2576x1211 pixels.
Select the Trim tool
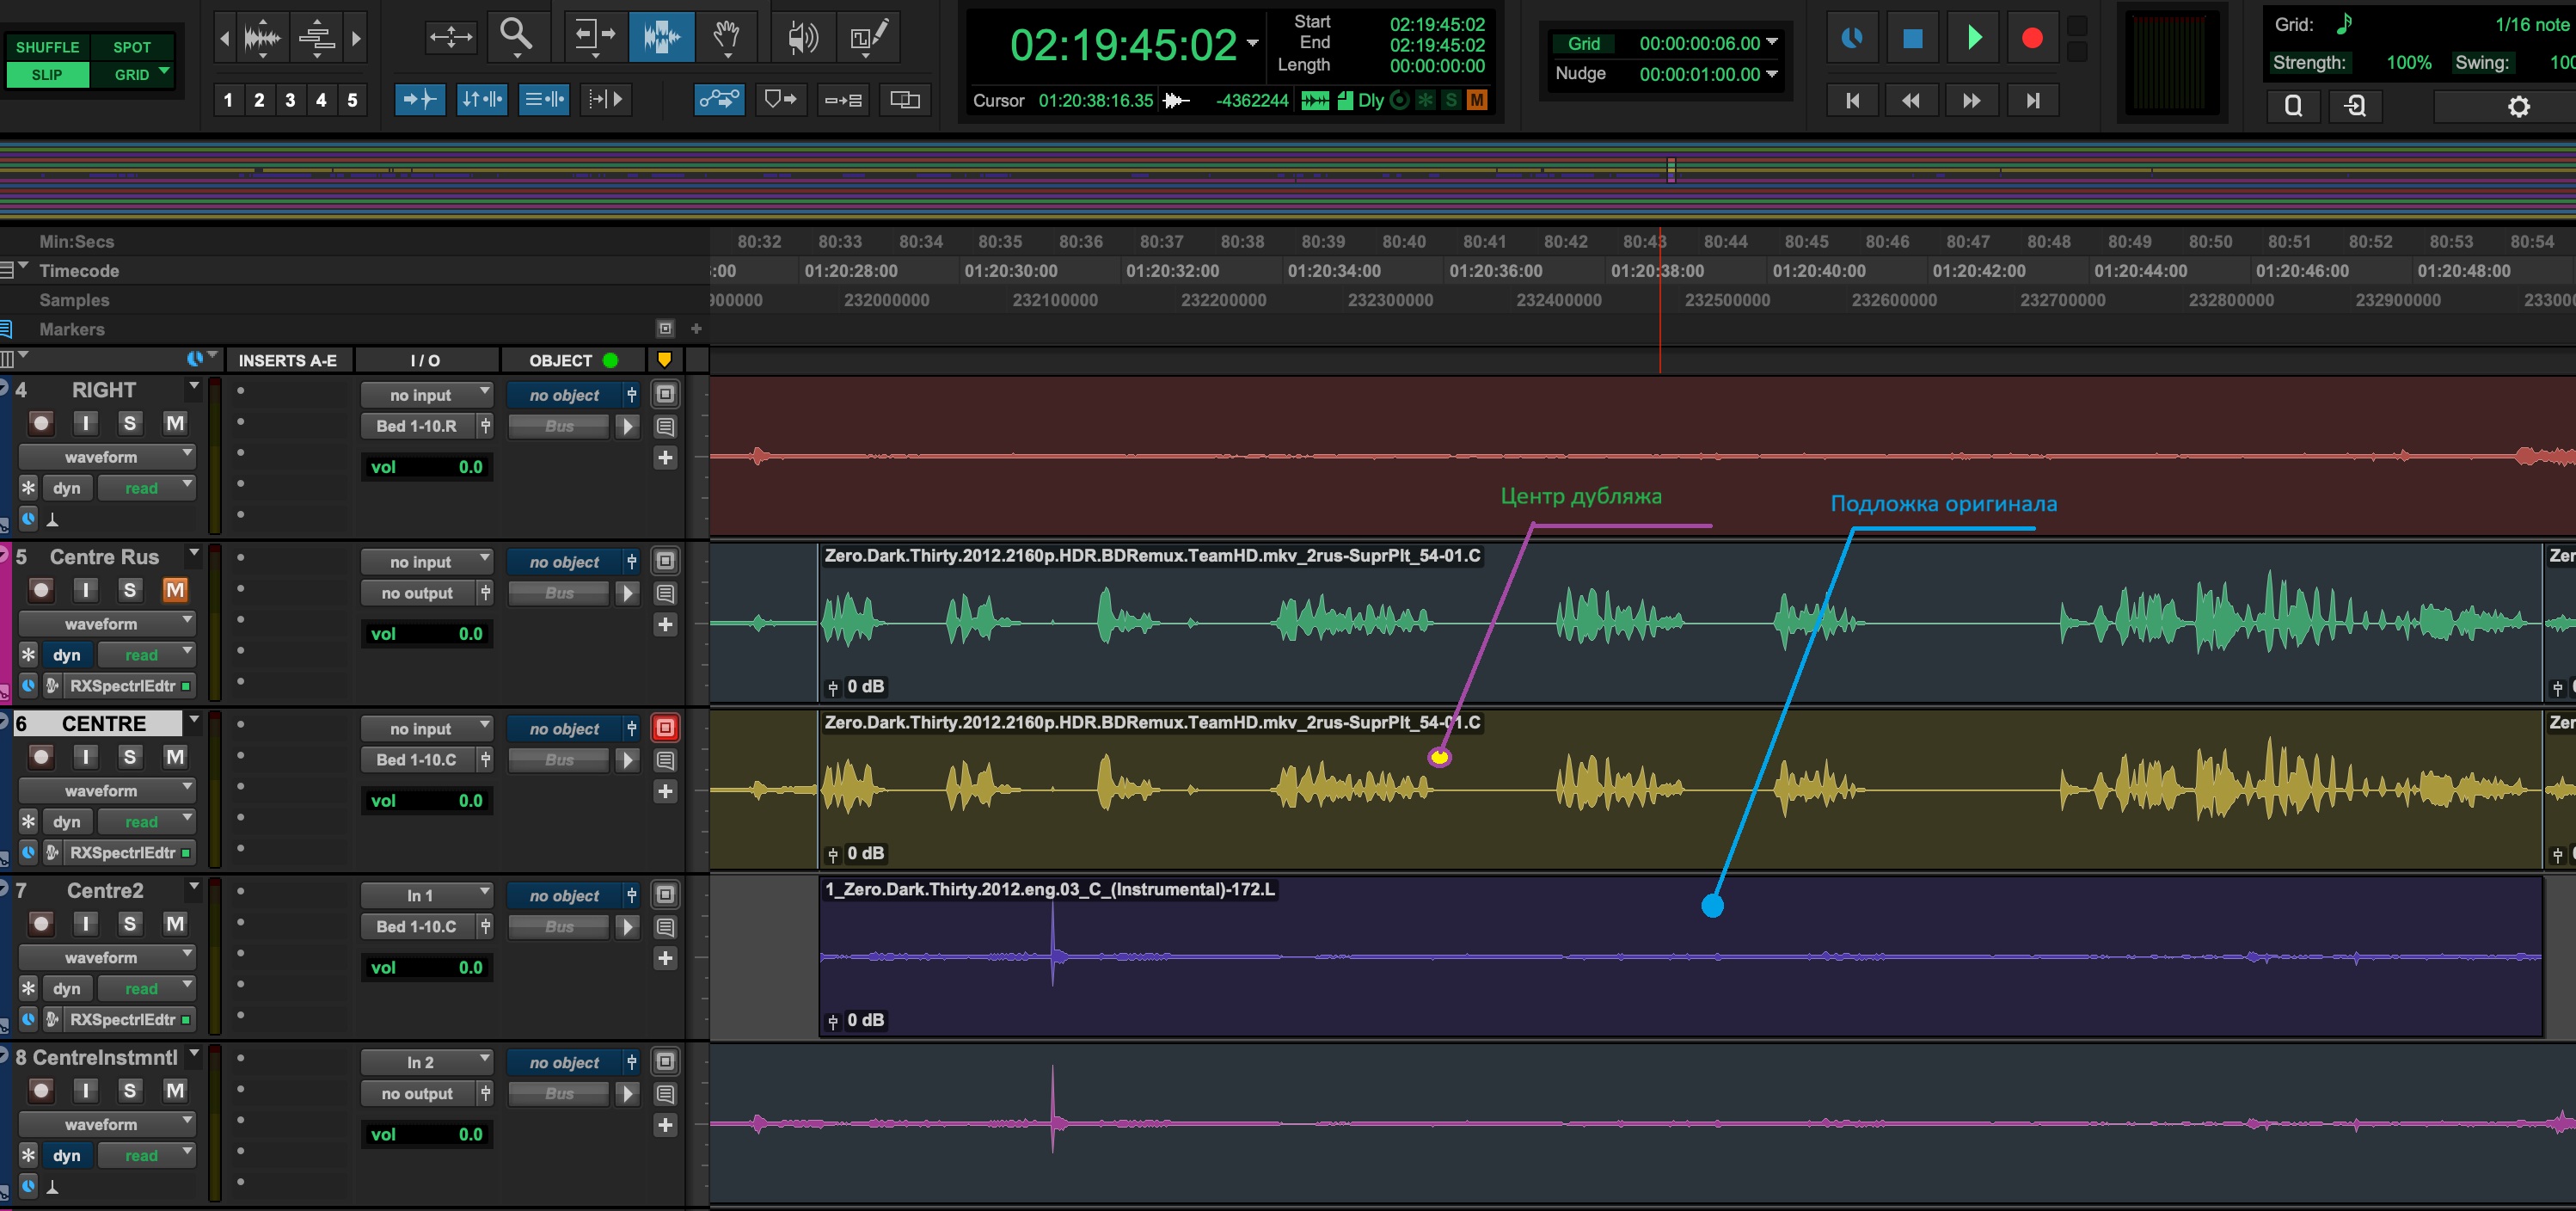[x=595, y=37]
